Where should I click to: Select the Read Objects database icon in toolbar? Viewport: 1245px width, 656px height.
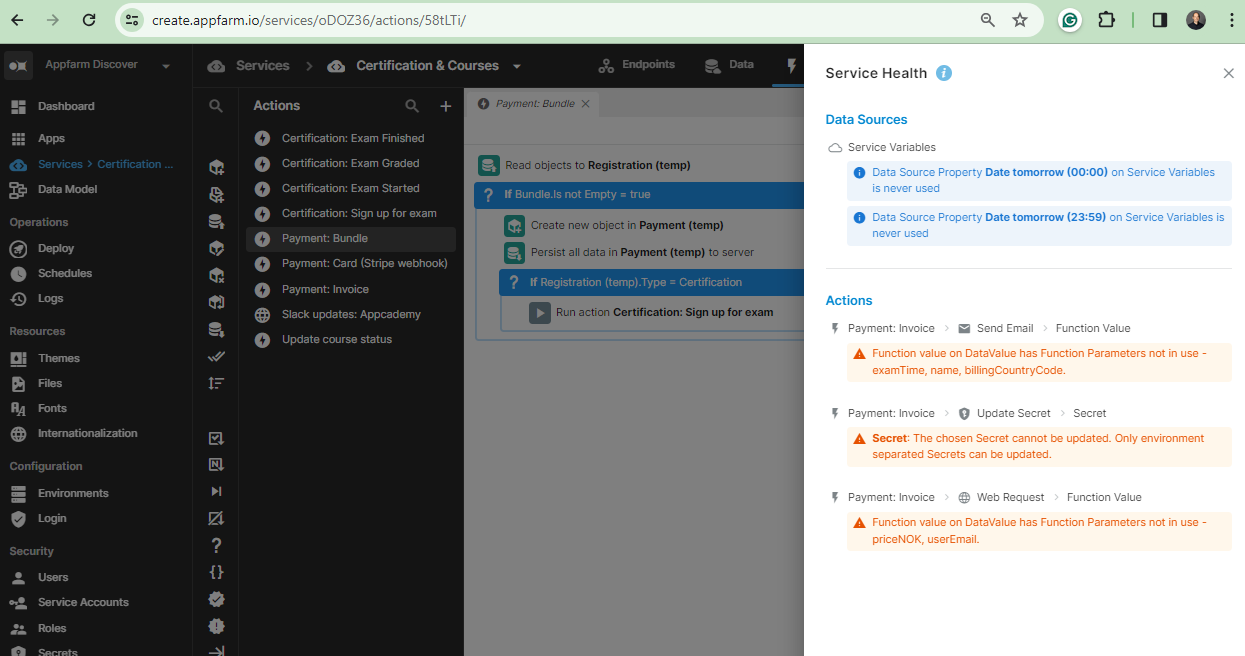click(x=216, y=329)
